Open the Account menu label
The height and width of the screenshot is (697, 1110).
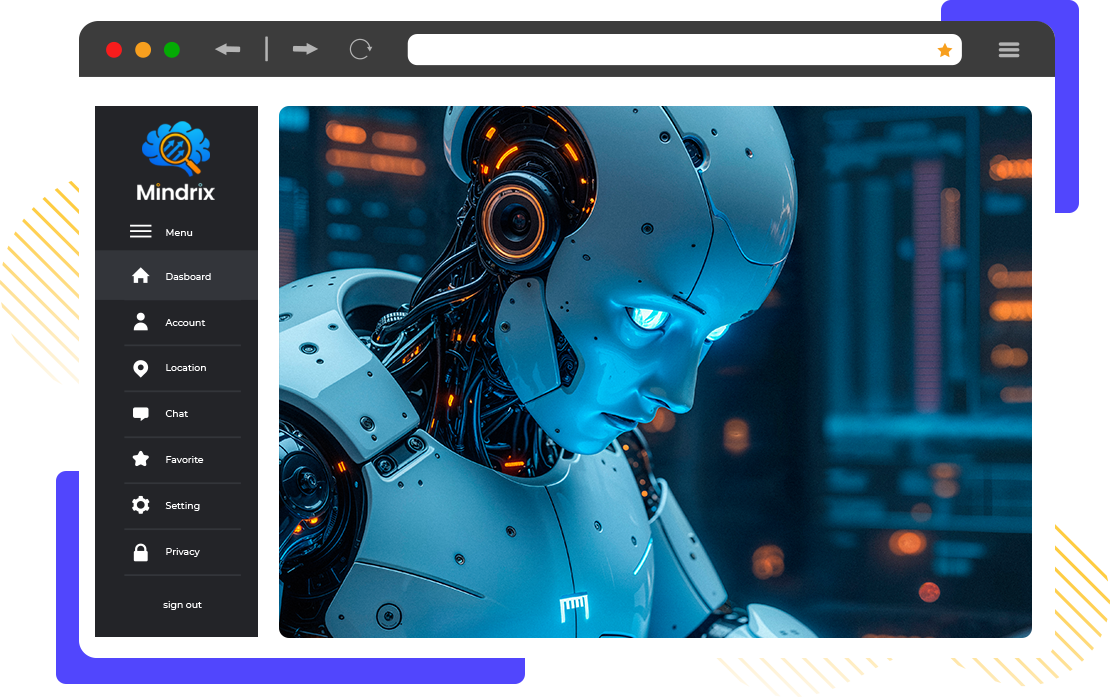pos(185,323)
